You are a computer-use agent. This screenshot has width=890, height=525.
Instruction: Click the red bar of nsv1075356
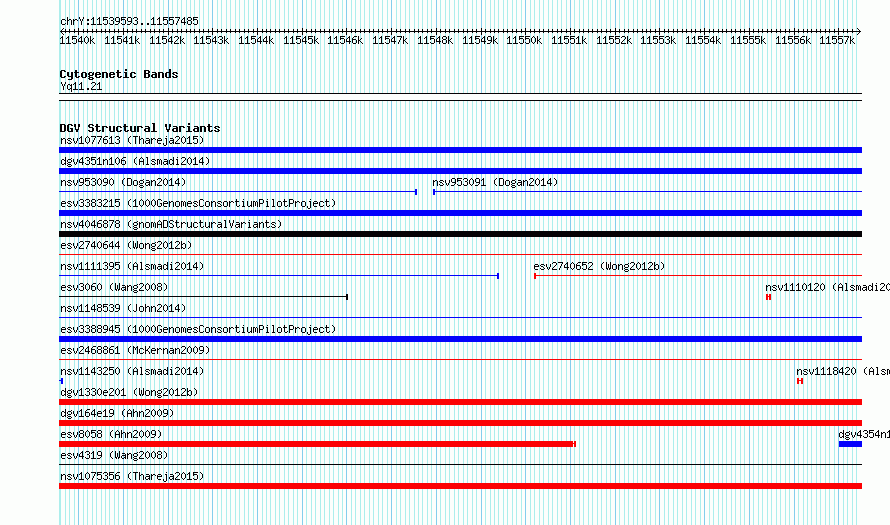pyautogui.click(x=460, y=486)
